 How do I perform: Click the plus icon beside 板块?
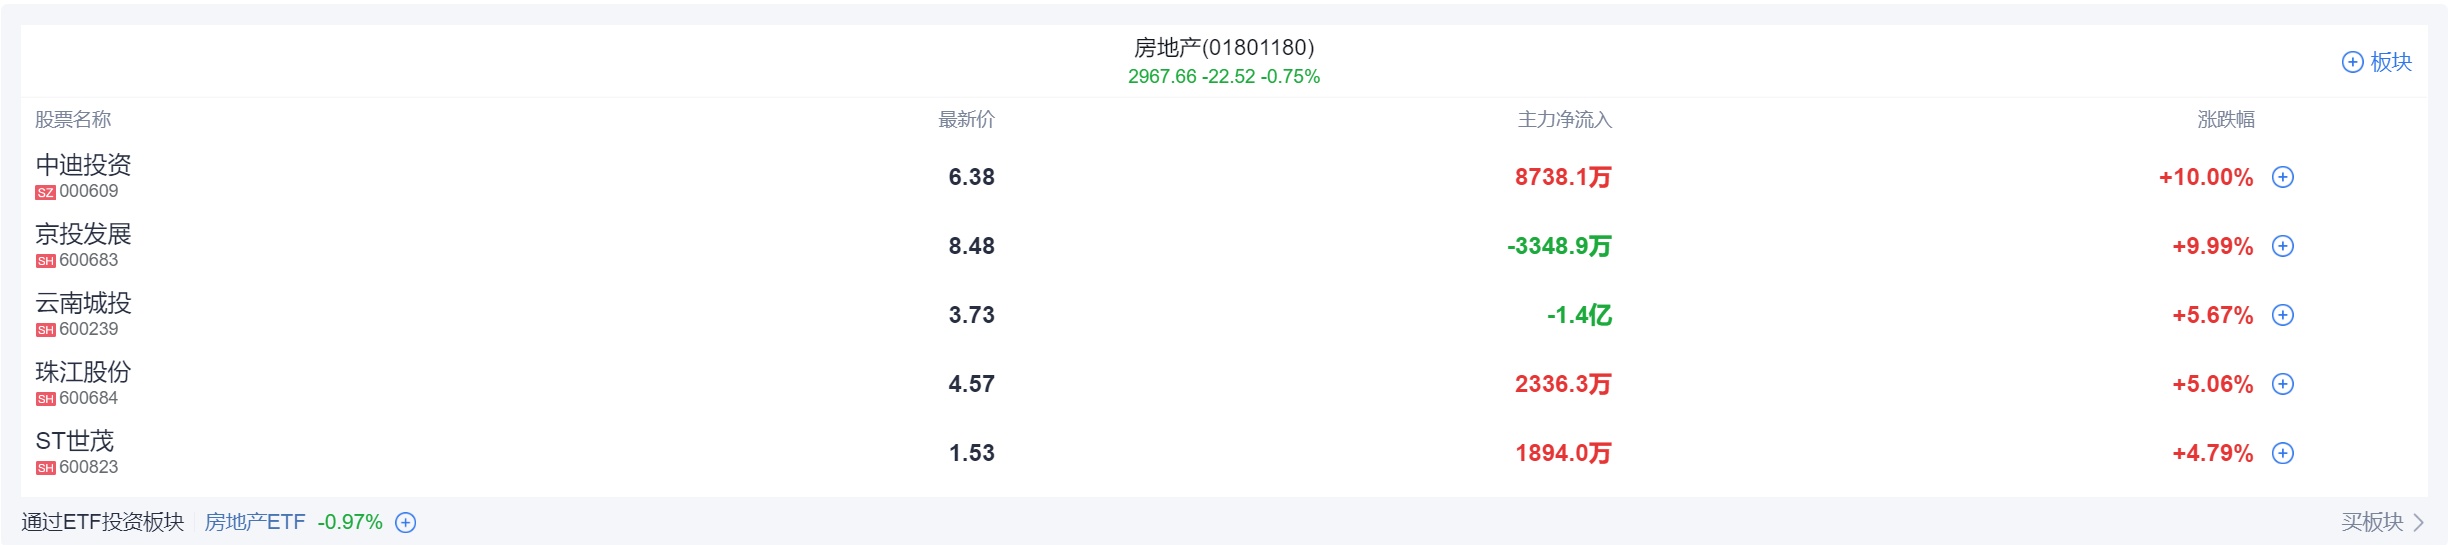(x=2352, y=62)
